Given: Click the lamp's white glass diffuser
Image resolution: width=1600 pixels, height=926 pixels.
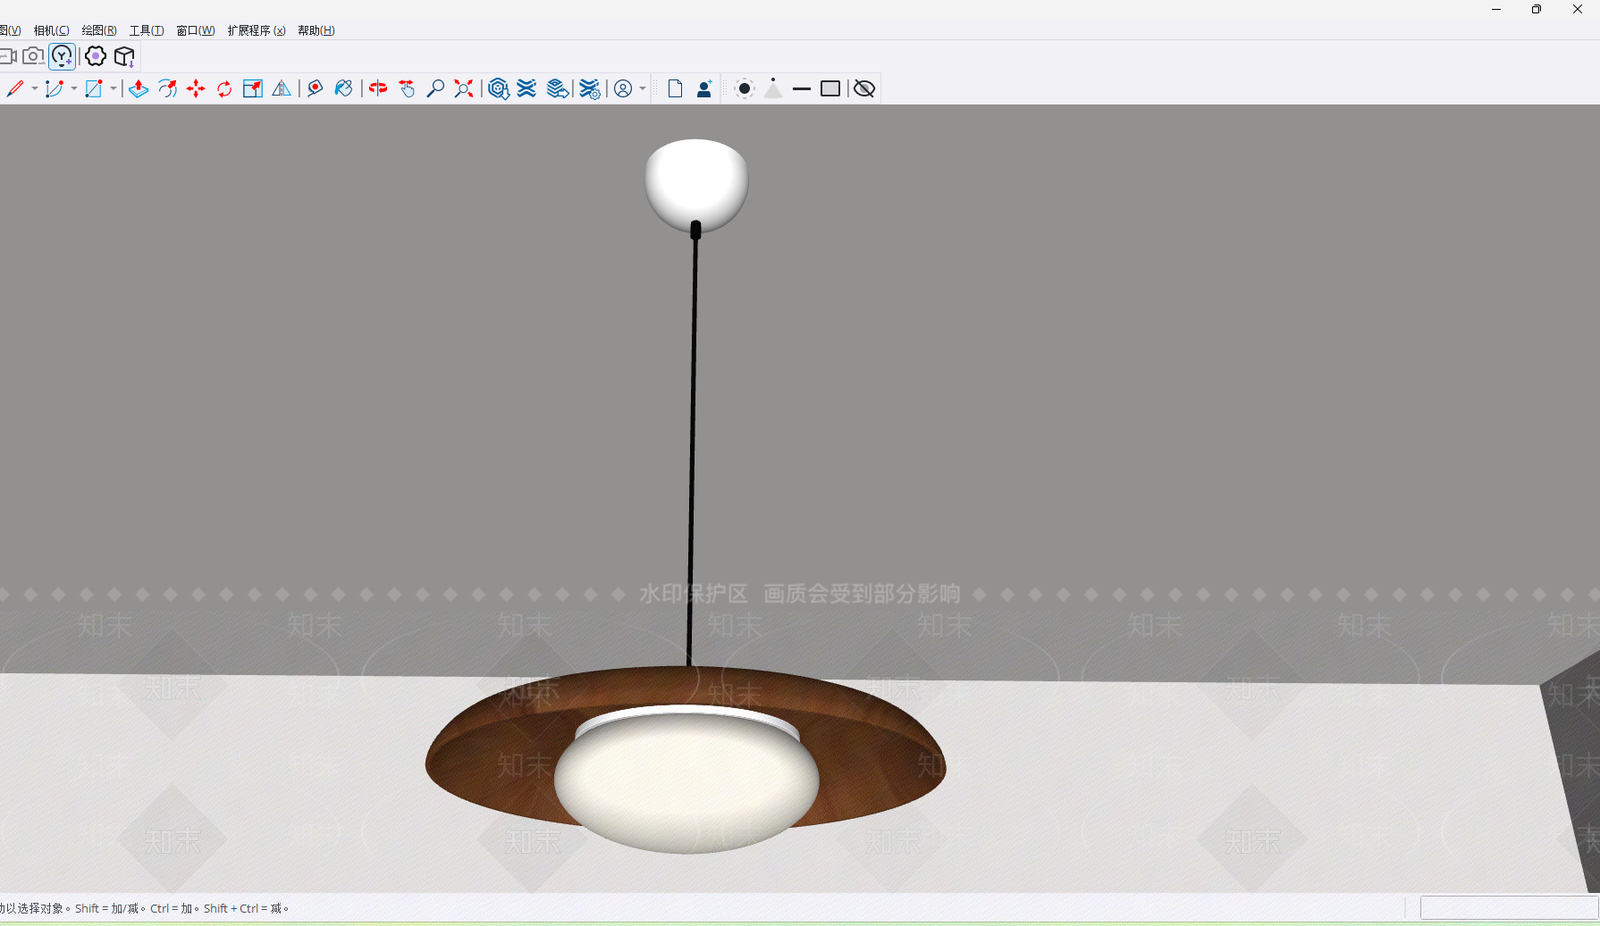Looking at the screenshot, I should coord(686,782).
